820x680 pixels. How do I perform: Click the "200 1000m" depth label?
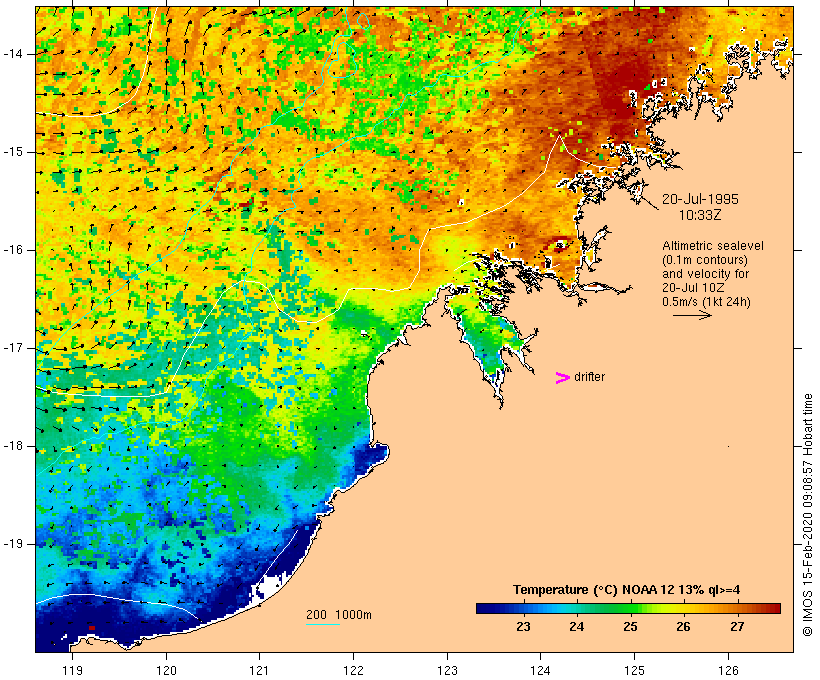(x=339, y=615)
